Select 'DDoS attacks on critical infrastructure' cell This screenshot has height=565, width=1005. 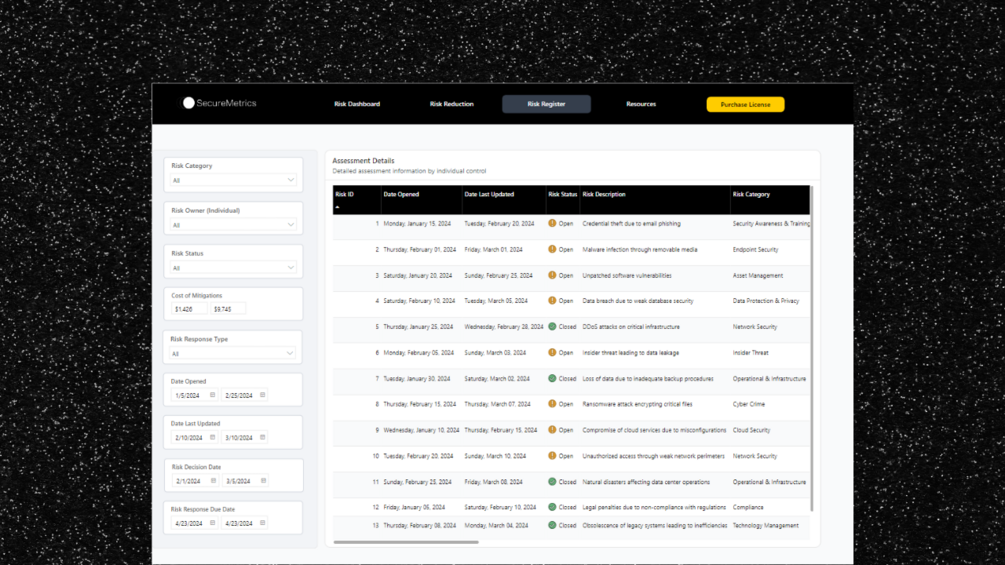point(631,327)
